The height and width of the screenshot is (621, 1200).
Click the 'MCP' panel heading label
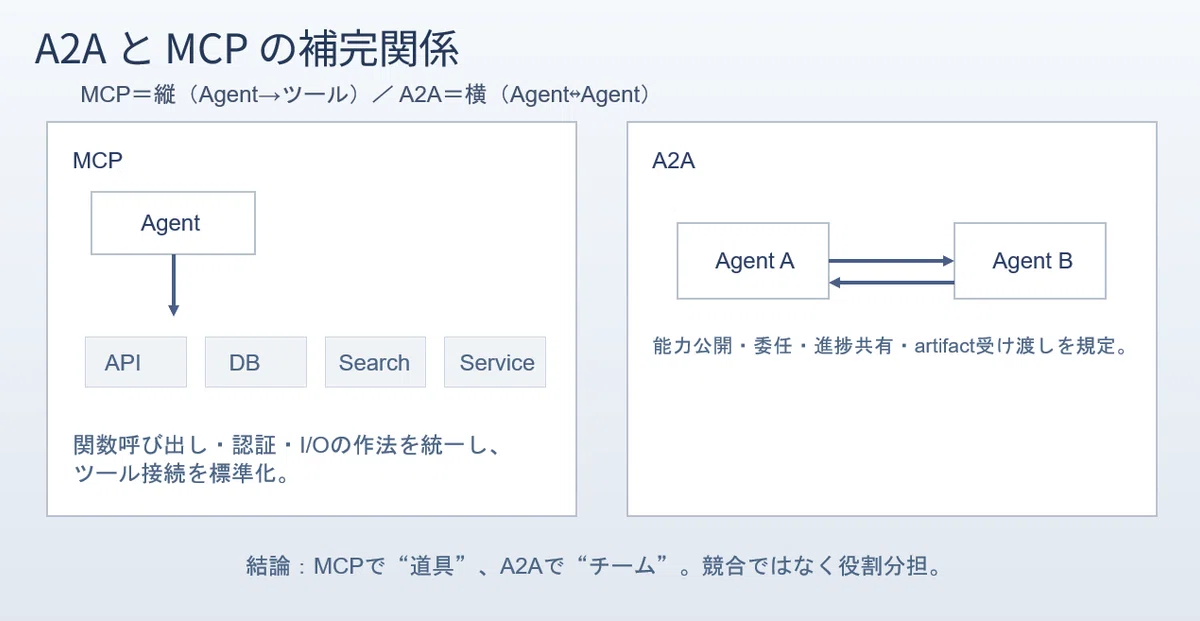(x=98, y=160)
